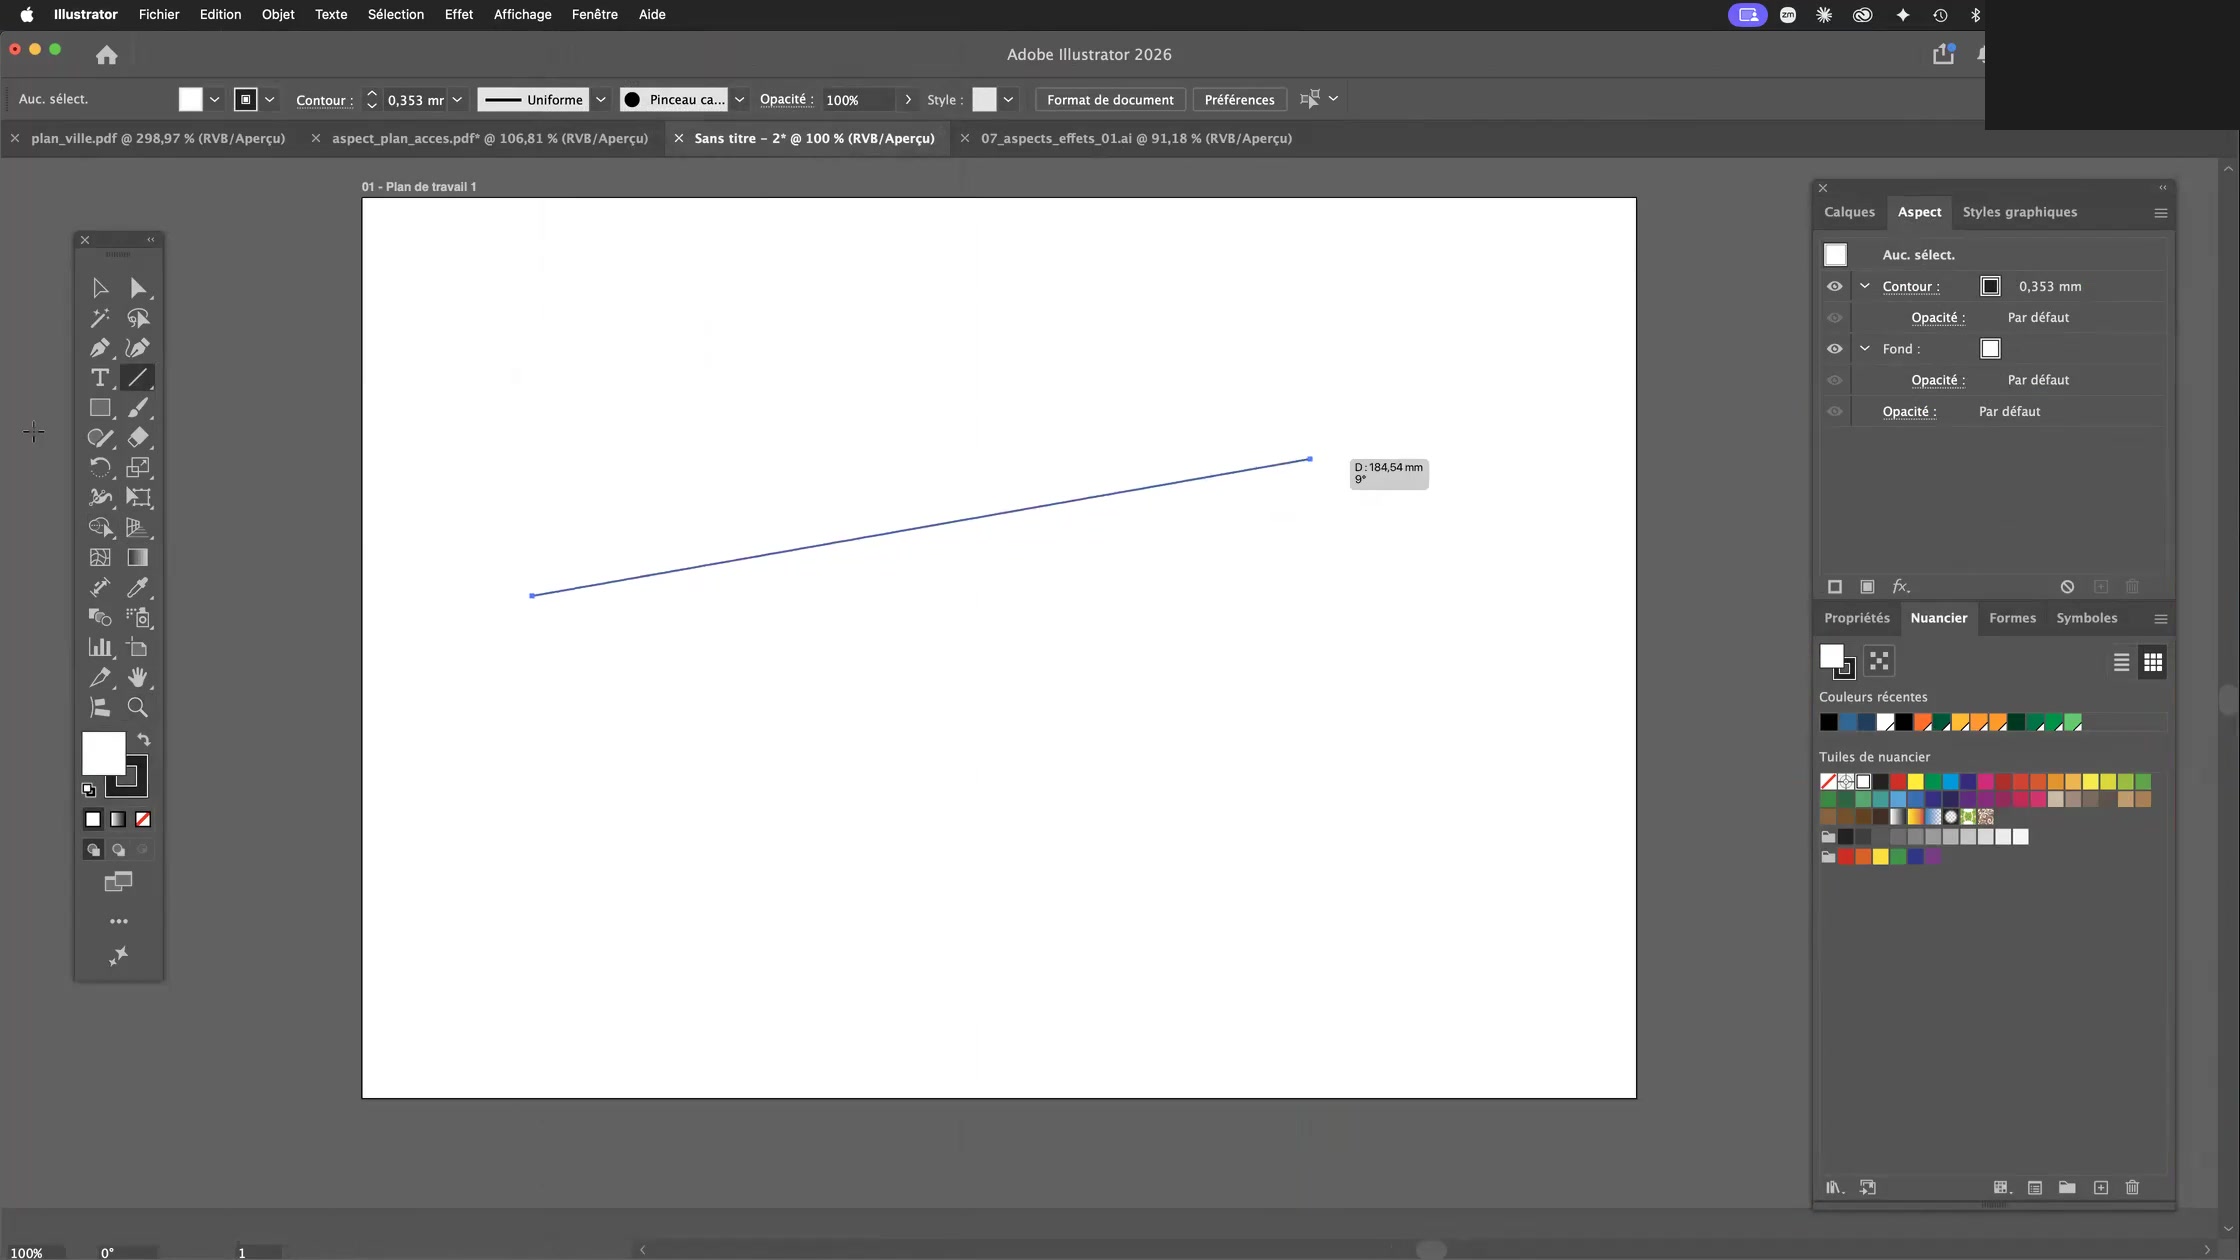Collapse the Contour attribute row
Screen dimensions: 2240x1260
click(x=1864, y=286)
